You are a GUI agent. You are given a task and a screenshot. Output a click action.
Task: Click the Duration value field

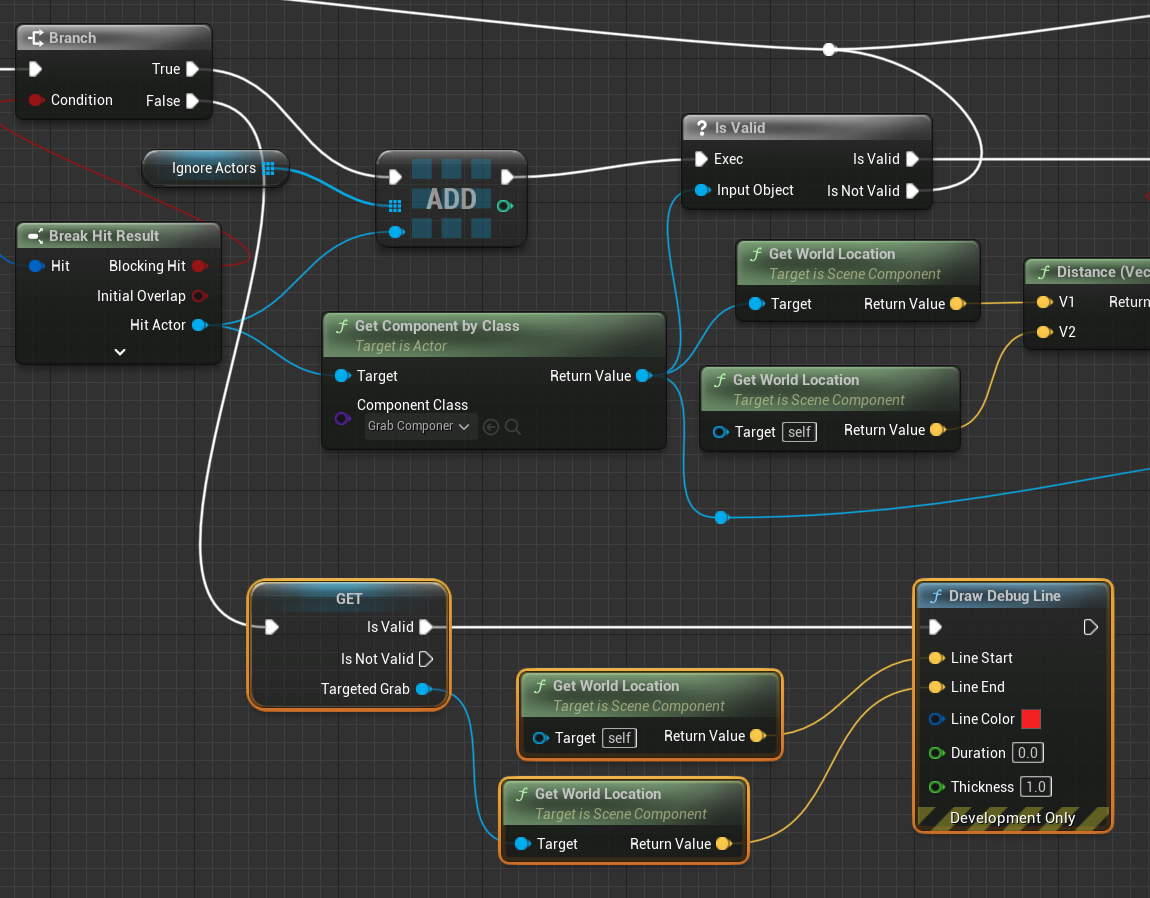click(x=1027, y=753)
